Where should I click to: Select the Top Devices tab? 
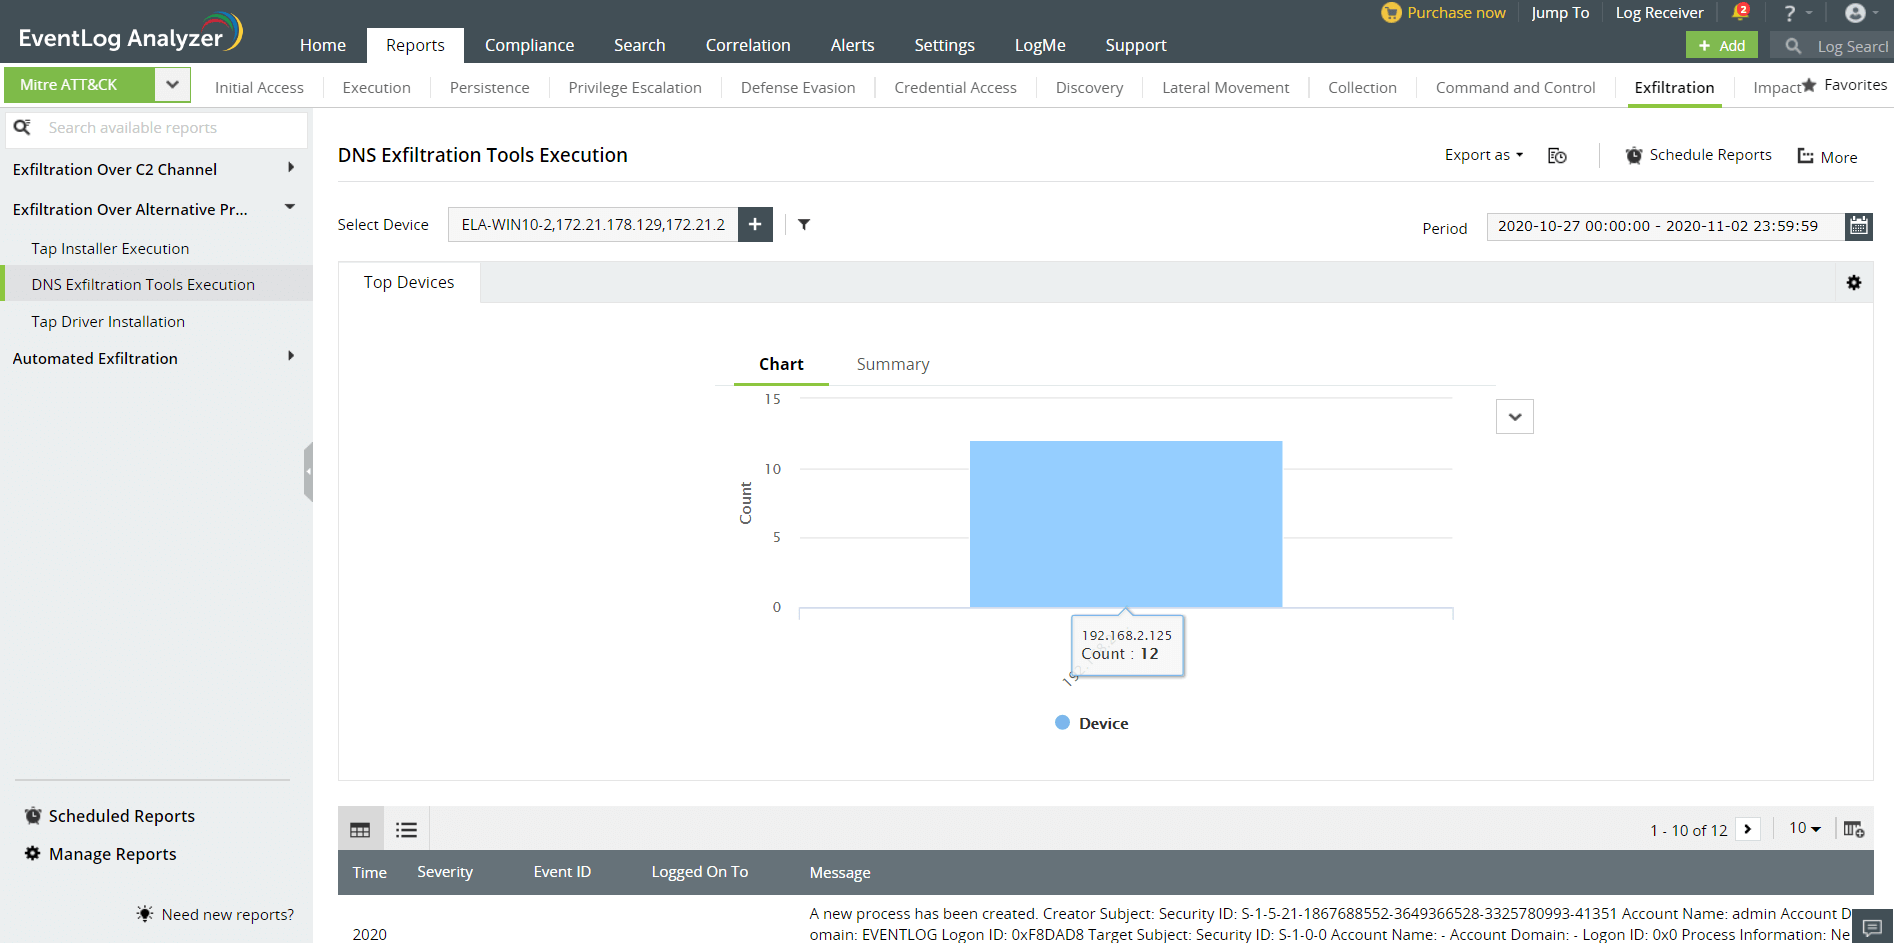[409, 282]
